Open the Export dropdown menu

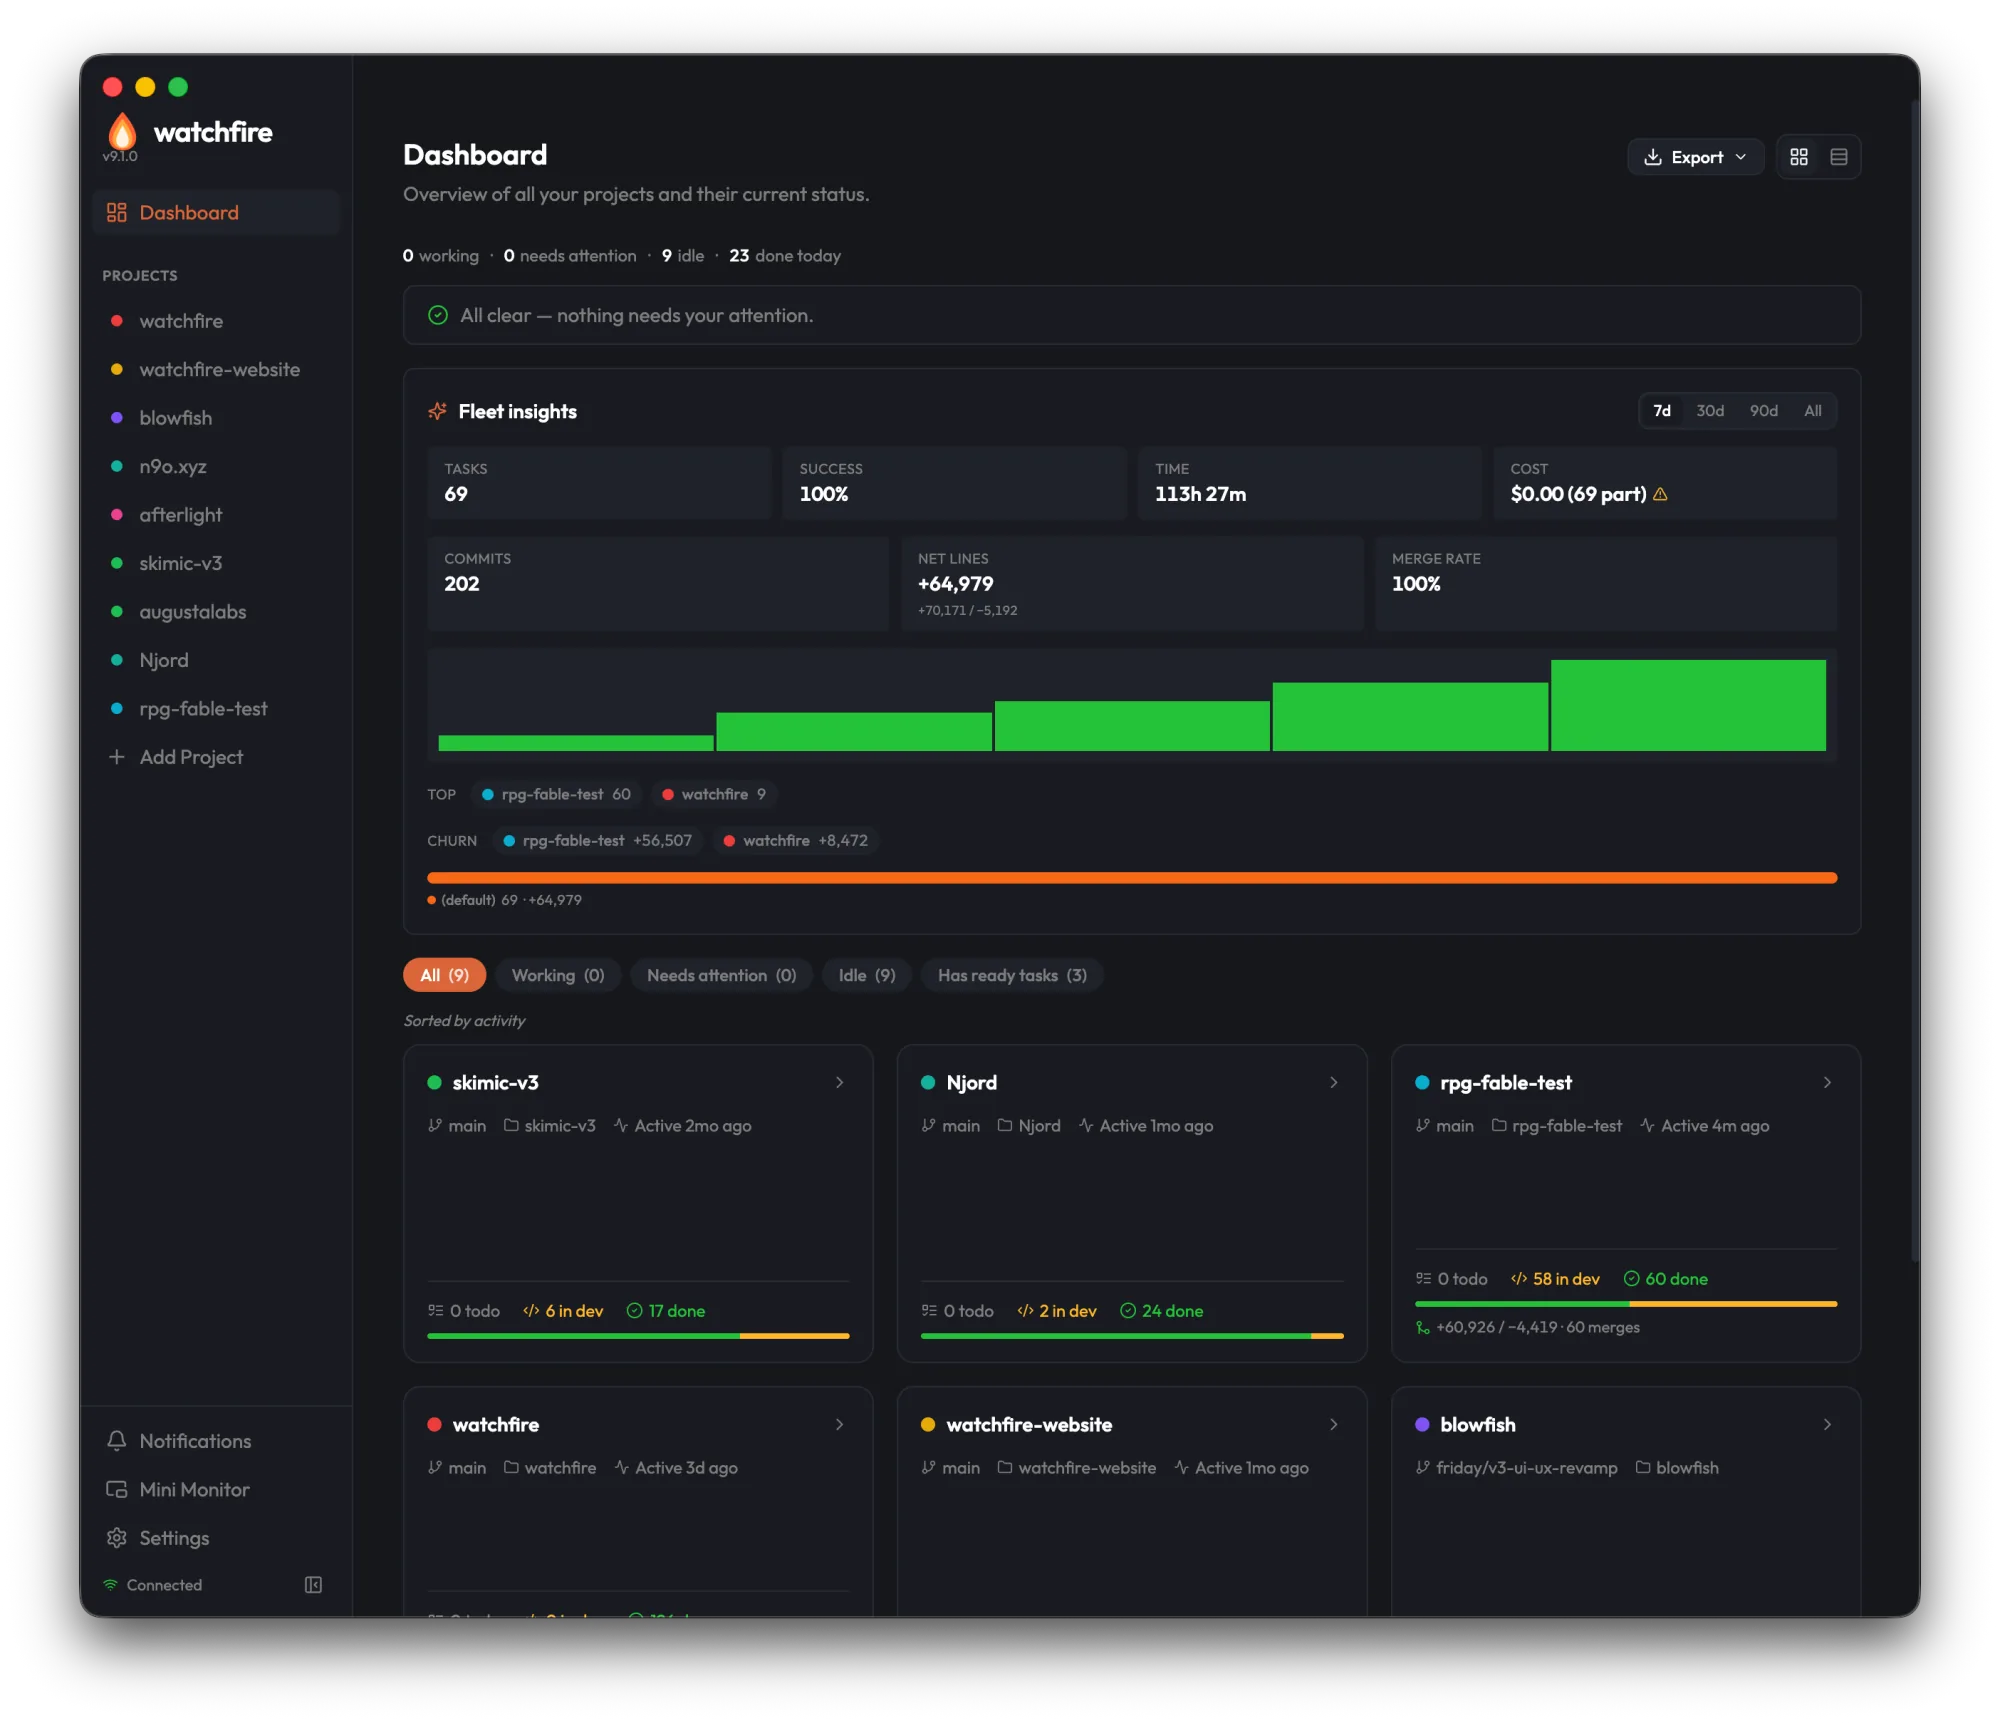[1695, 157]
